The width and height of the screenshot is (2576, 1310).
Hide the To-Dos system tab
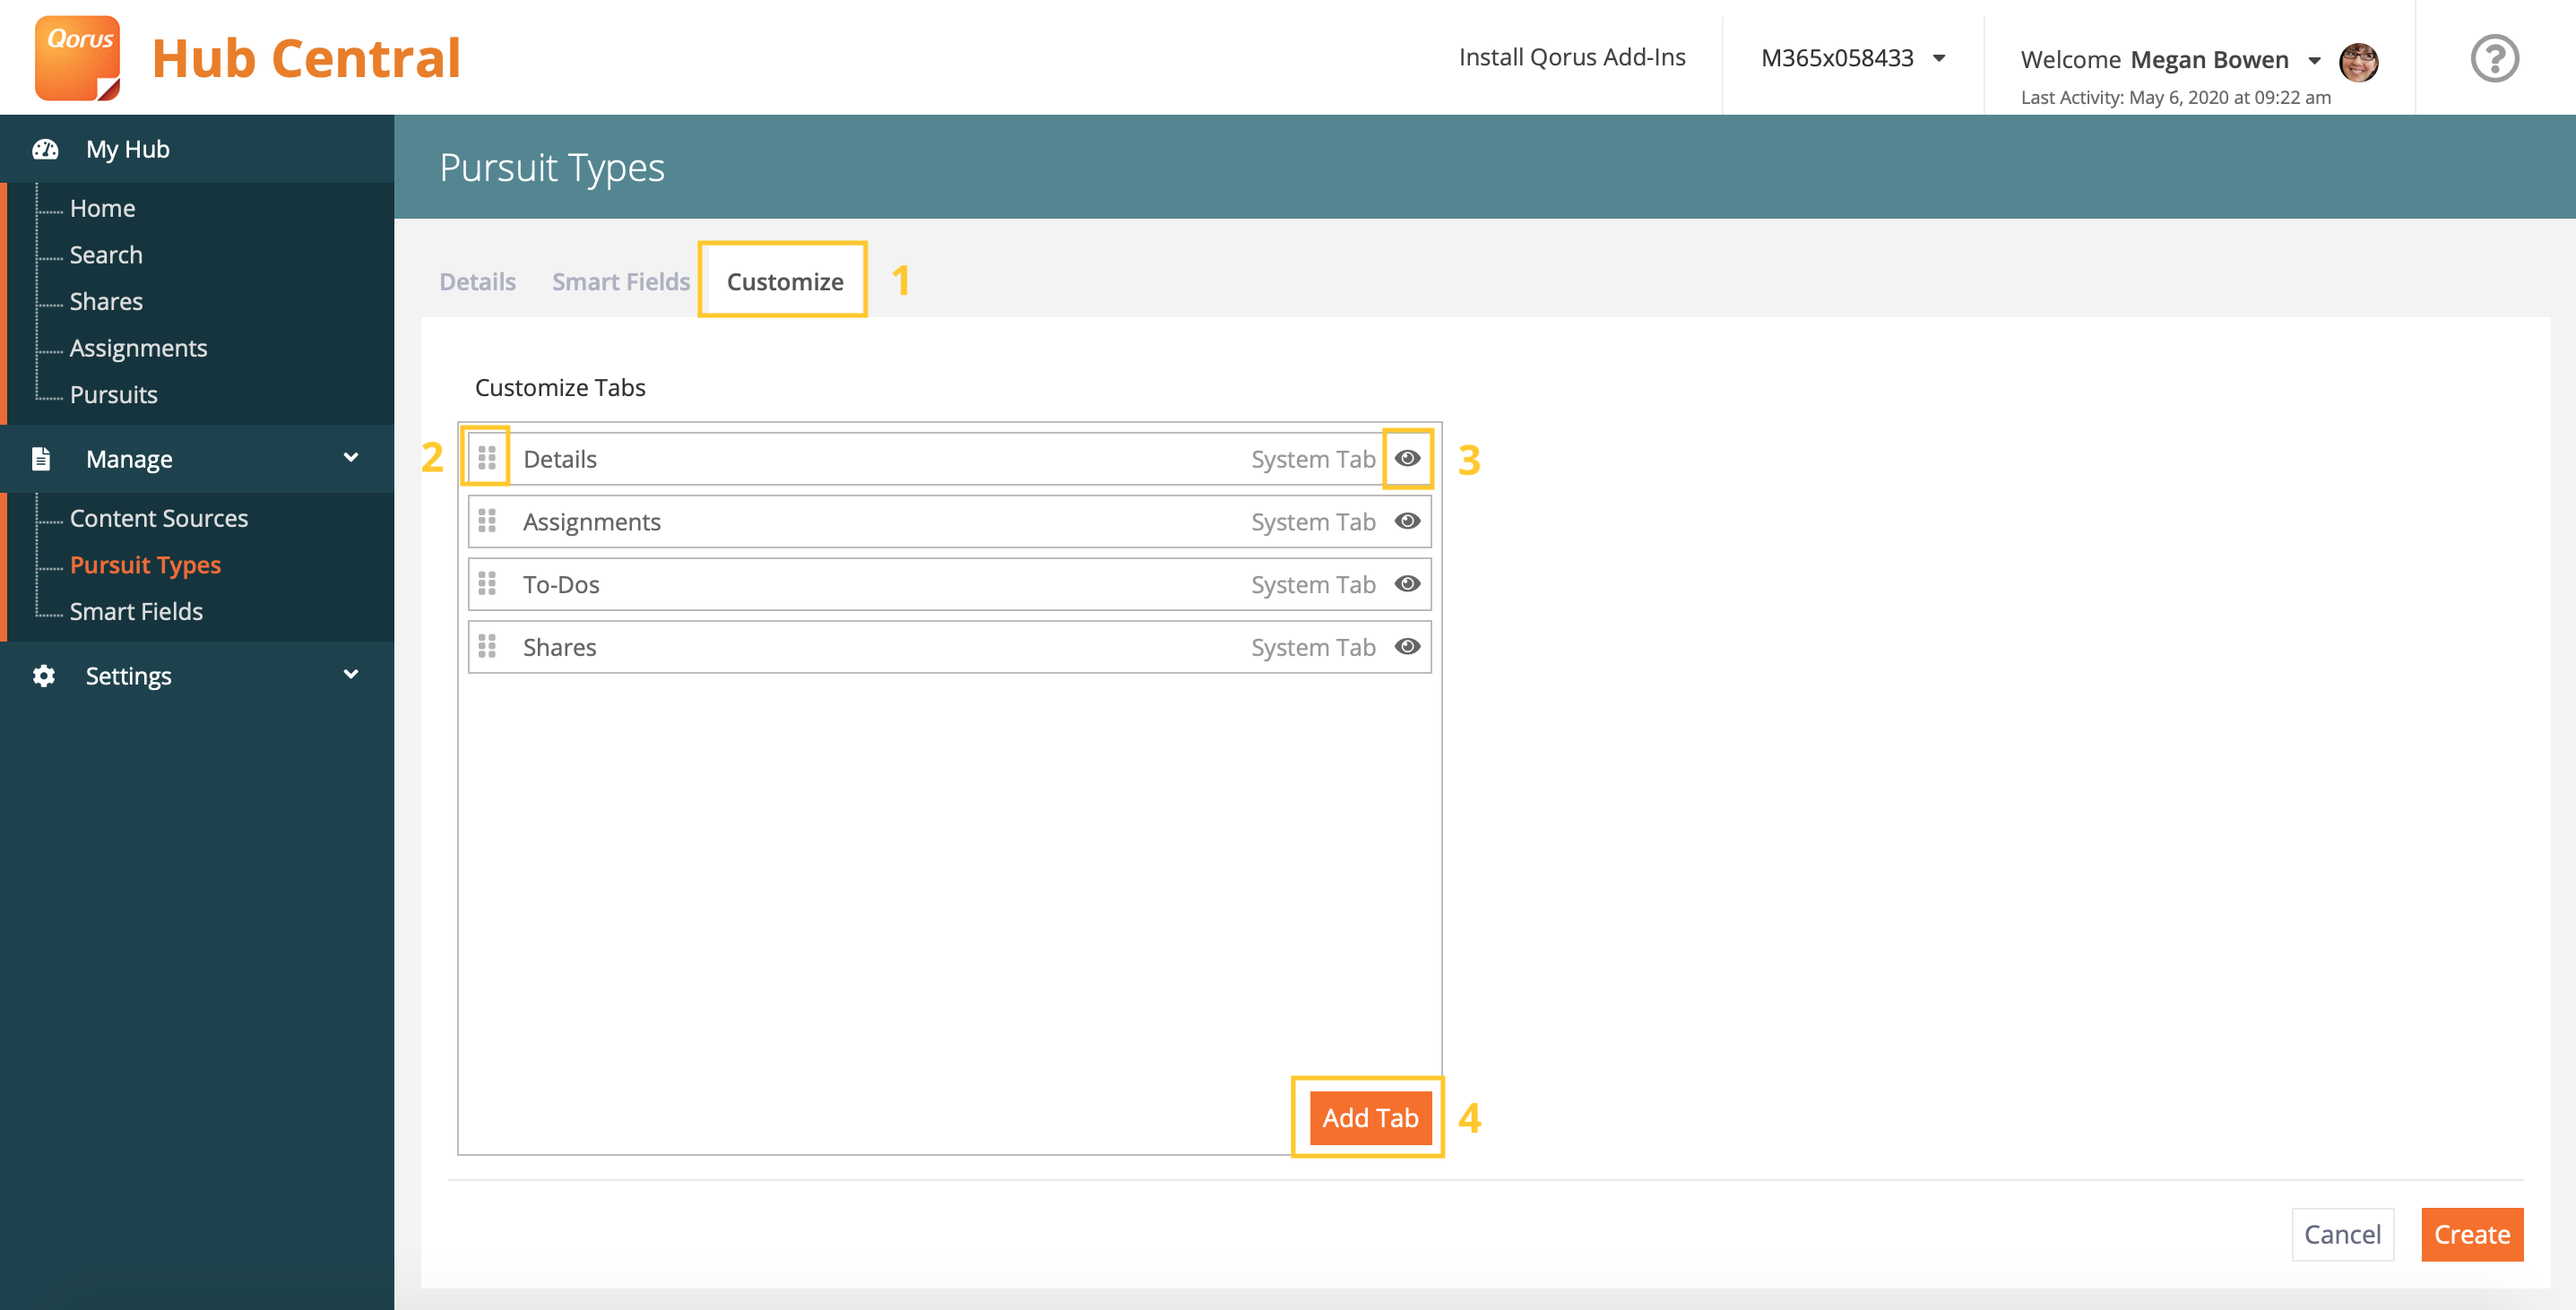click(x=1407, y=584)
